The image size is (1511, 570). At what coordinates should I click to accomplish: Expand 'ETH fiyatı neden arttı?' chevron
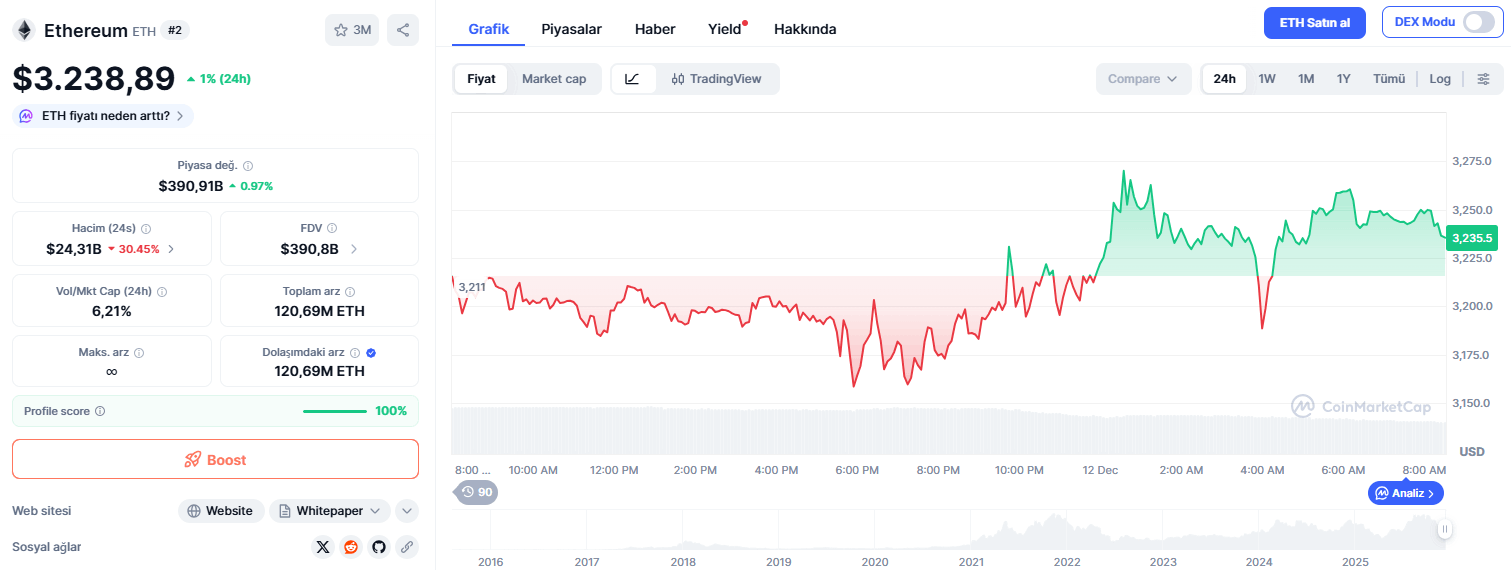180,116
